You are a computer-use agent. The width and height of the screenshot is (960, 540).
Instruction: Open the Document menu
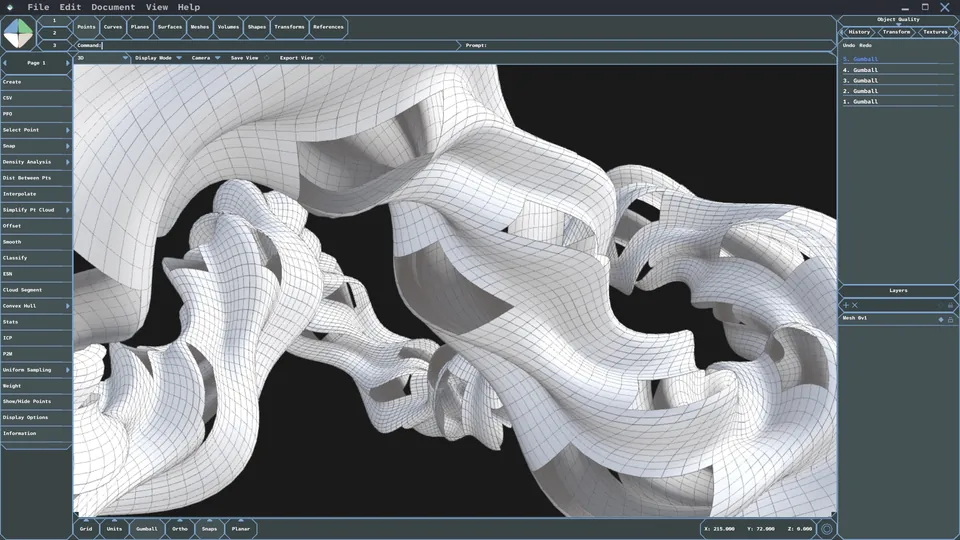coord(113,7)
